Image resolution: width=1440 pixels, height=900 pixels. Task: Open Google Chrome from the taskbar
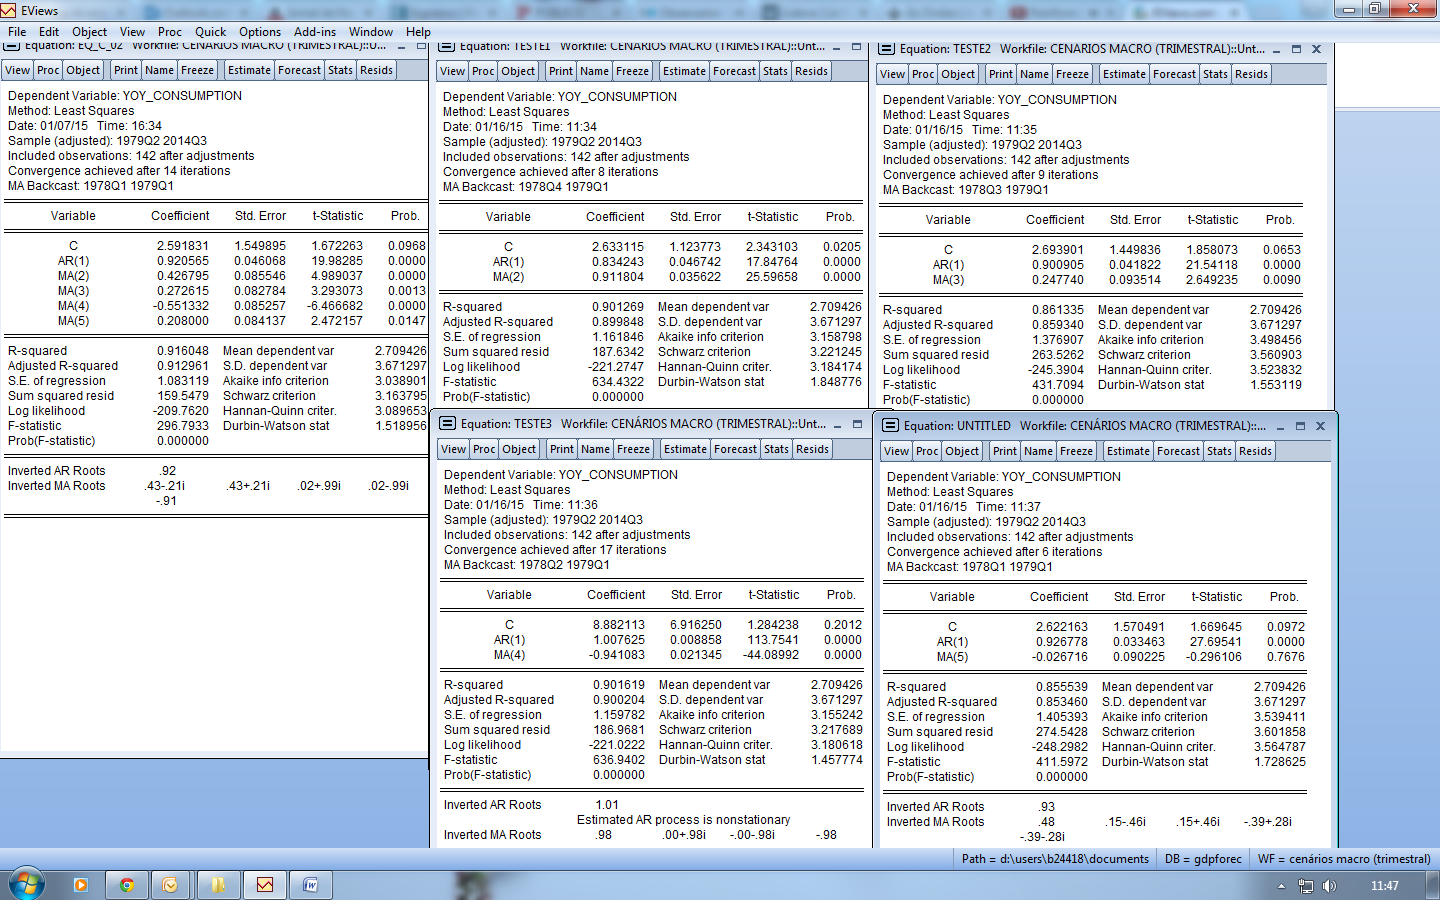coord(126,885)
